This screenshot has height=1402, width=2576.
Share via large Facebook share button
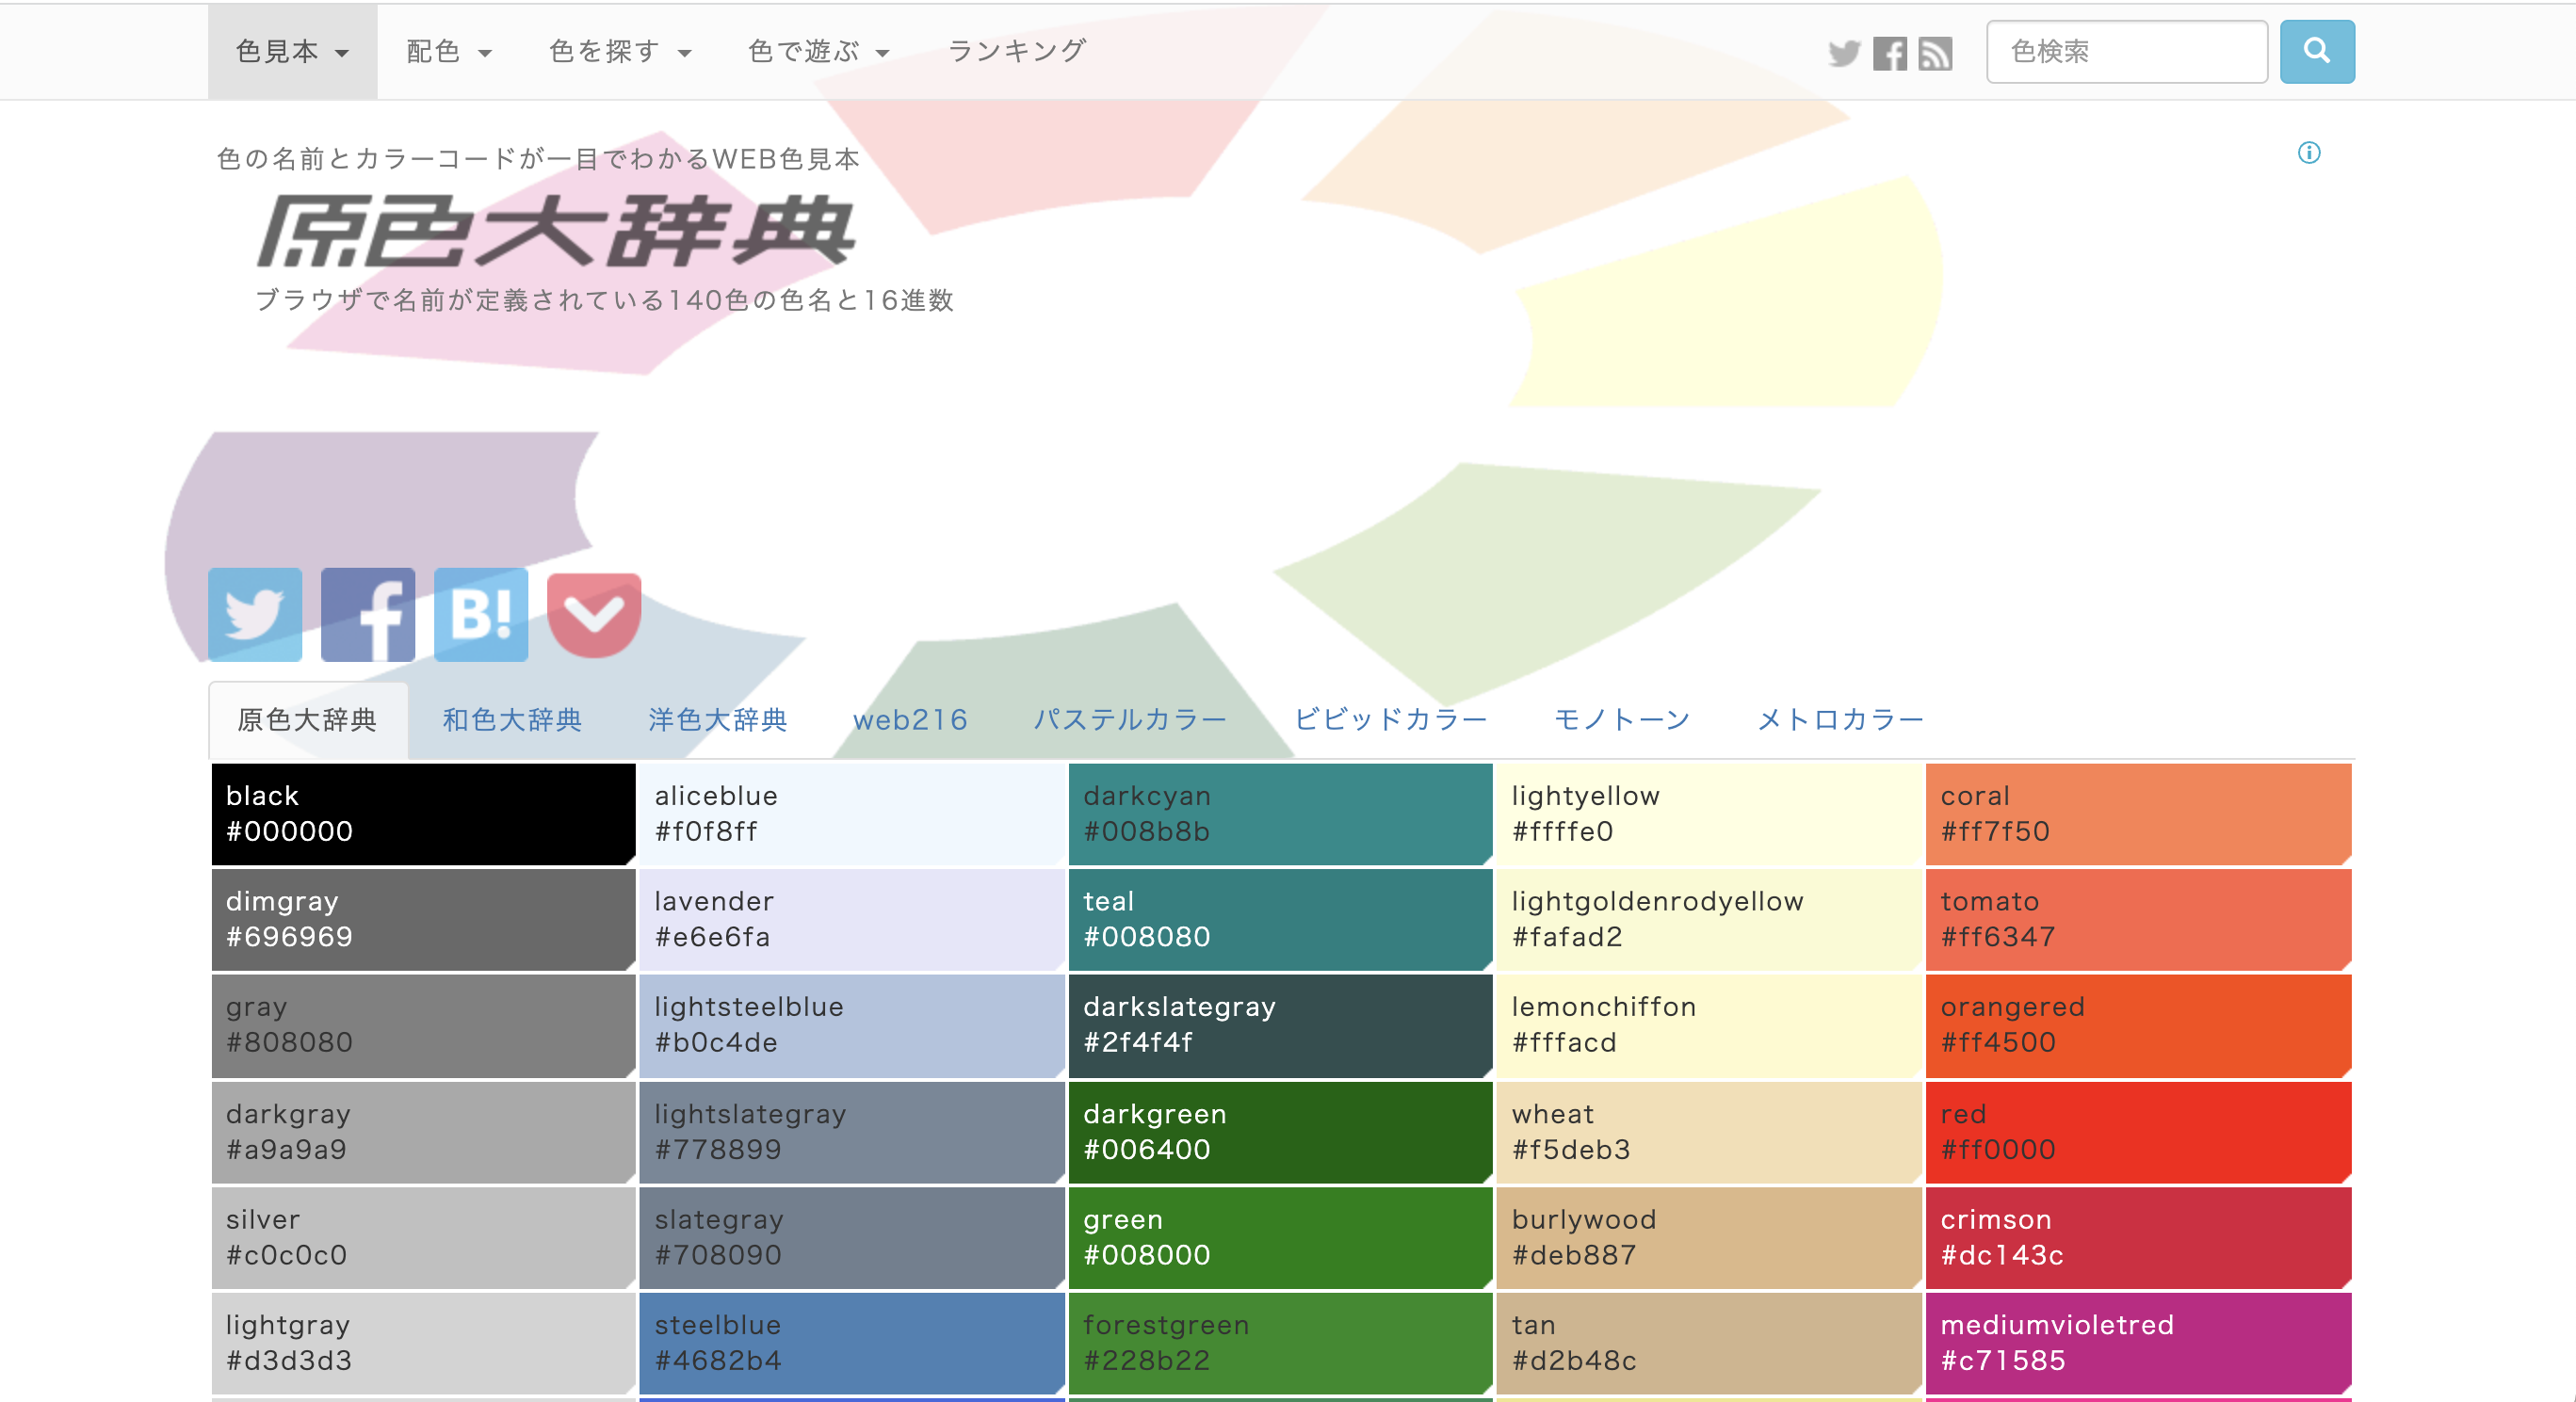pyautogui.click(x=367, y=614)
